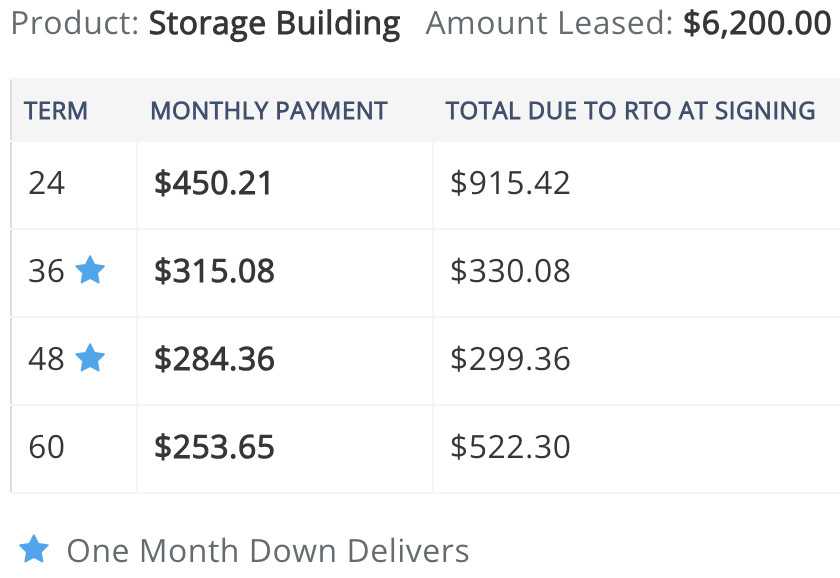
Task: Click the $299.36 total due amount
Action: tap(510, 359)
